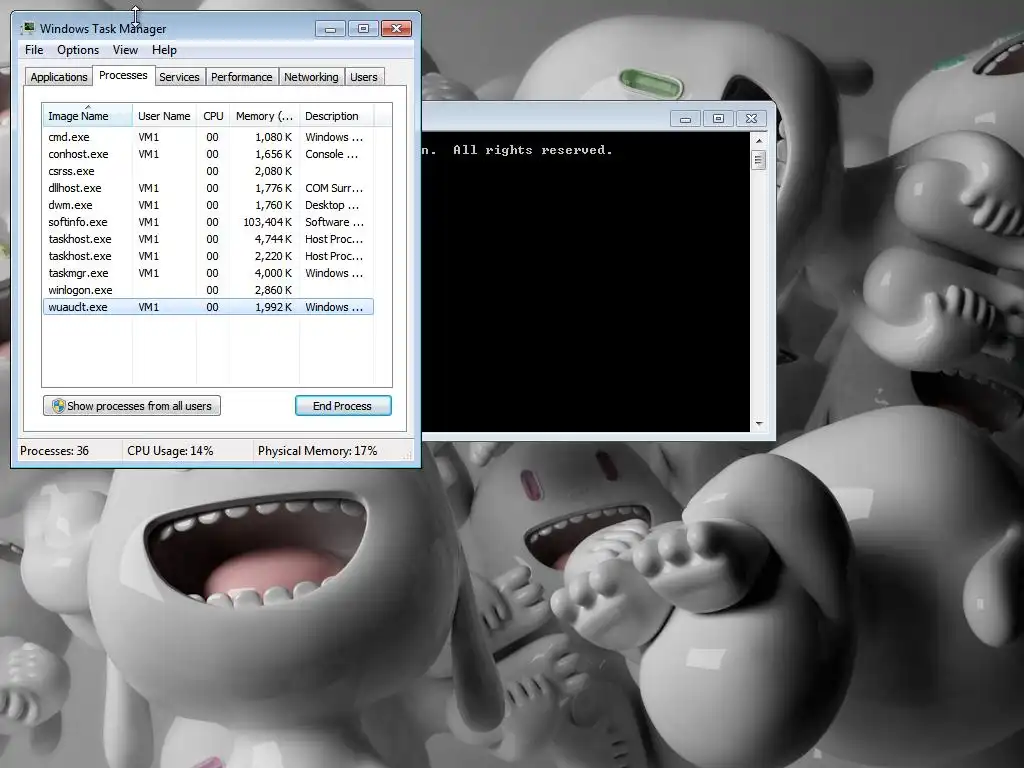Click the 103,404 K memory value
Image resolution: width=1024 pixels, height=768 pixels.
[x=267, y=222]
